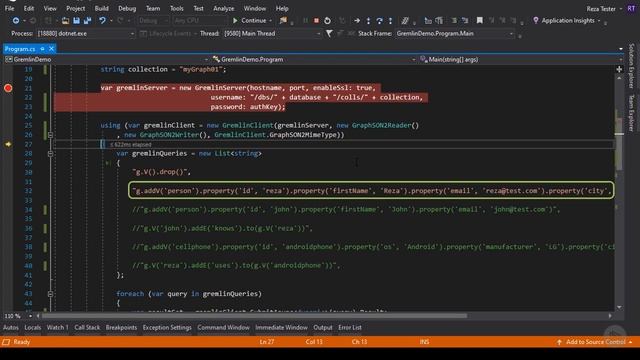The width and height of the screenshot is (640, 360).
Task: Click Add to Source Control in status bar
Action: point(595,342)
